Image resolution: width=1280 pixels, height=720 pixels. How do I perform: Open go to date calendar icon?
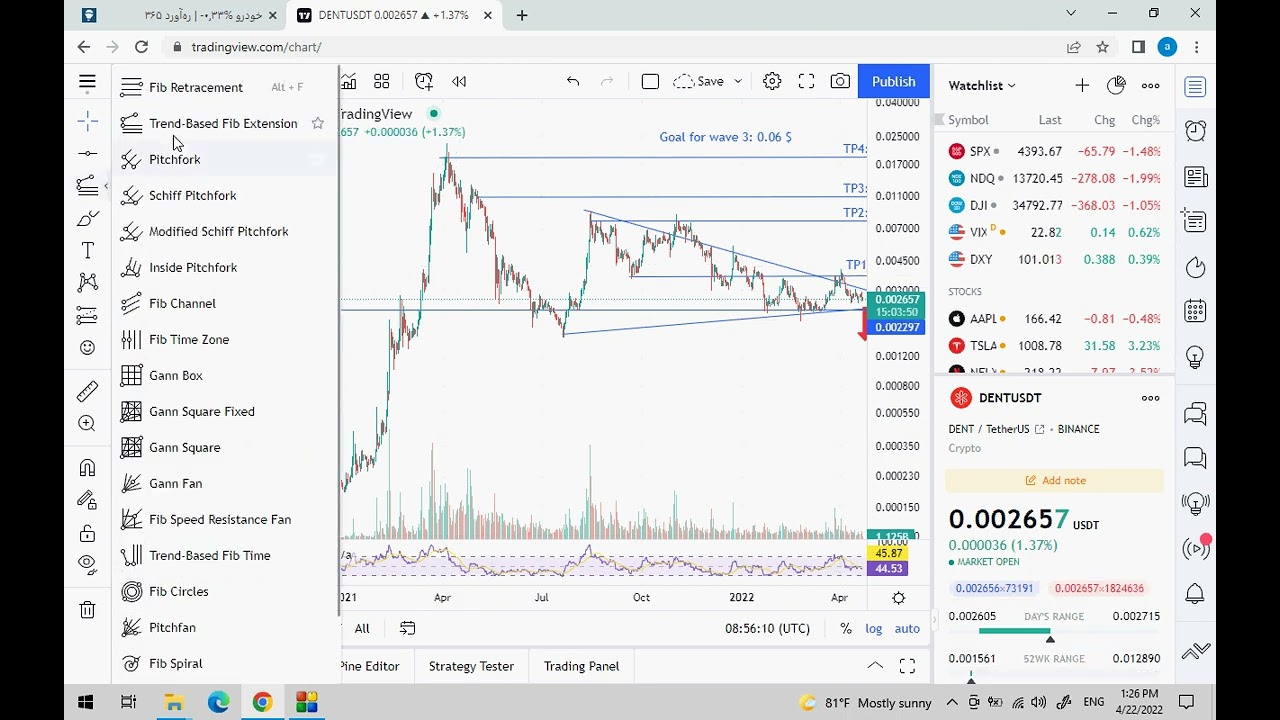click(407, 628)
